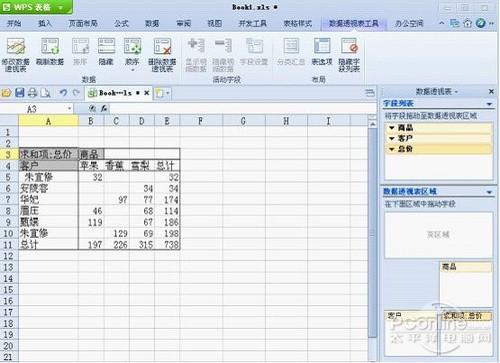Screen dimensions: 500x363
Task: Click the Print icon in quick toolbar
Action: pos(32,93)
